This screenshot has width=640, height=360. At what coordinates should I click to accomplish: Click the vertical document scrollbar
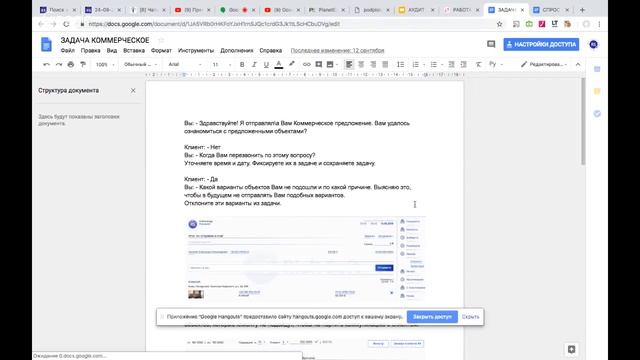(x=583, y=122)
